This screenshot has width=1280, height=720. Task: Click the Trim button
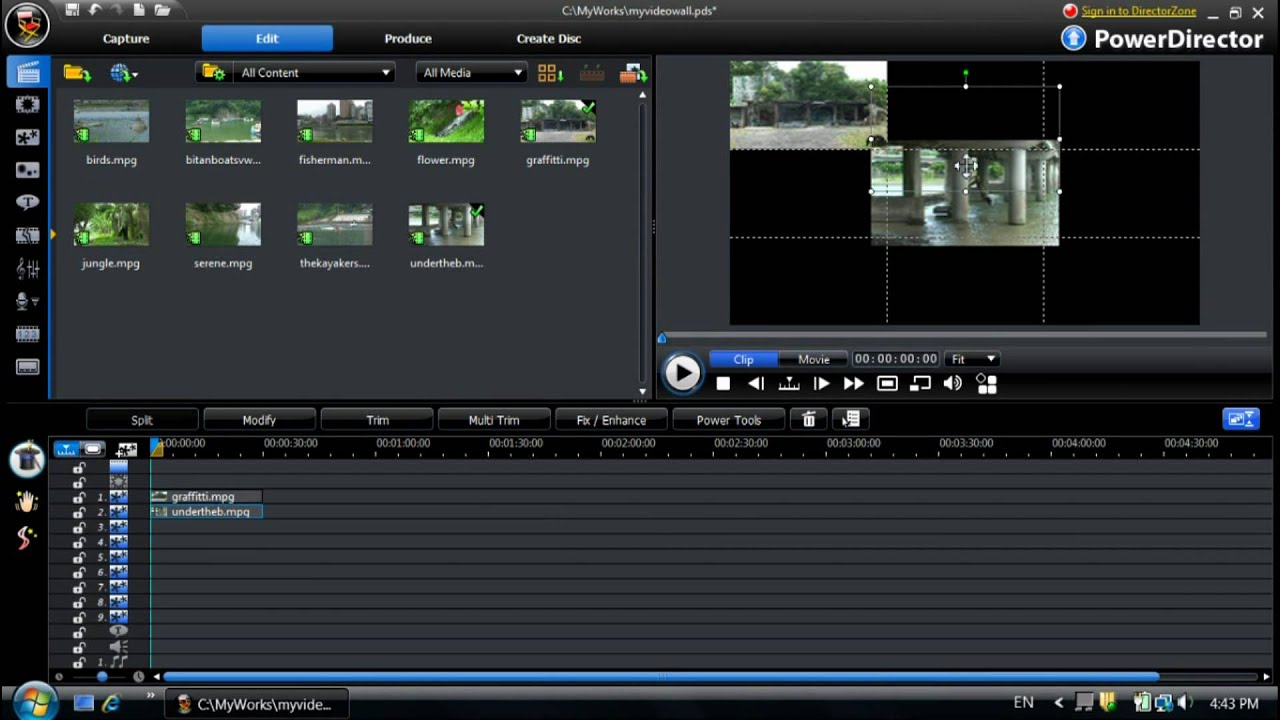377,420
